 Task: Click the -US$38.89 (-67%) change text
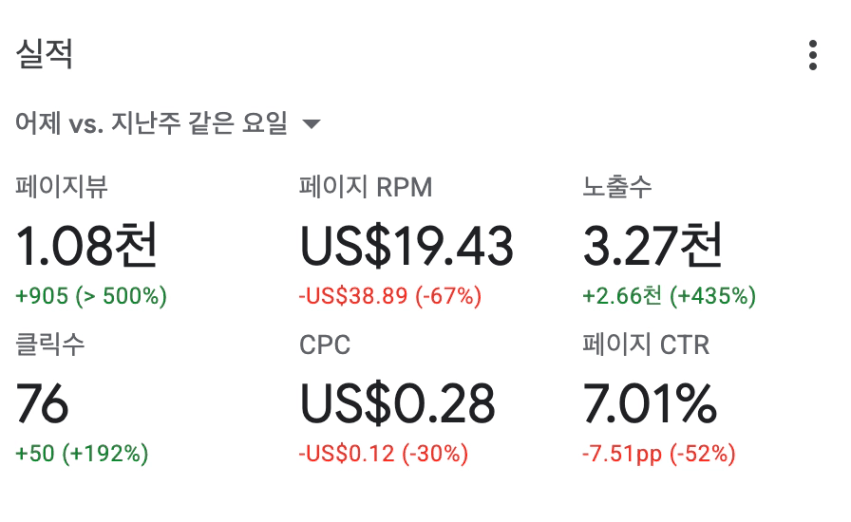pos(390,296)
